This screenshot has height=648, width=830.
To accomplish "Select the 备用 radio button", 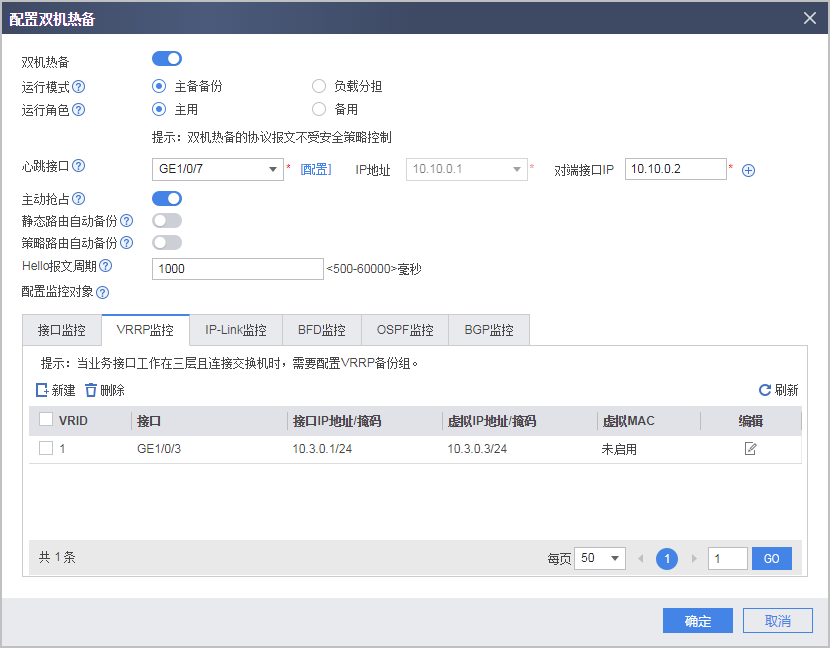I will 318,108.
